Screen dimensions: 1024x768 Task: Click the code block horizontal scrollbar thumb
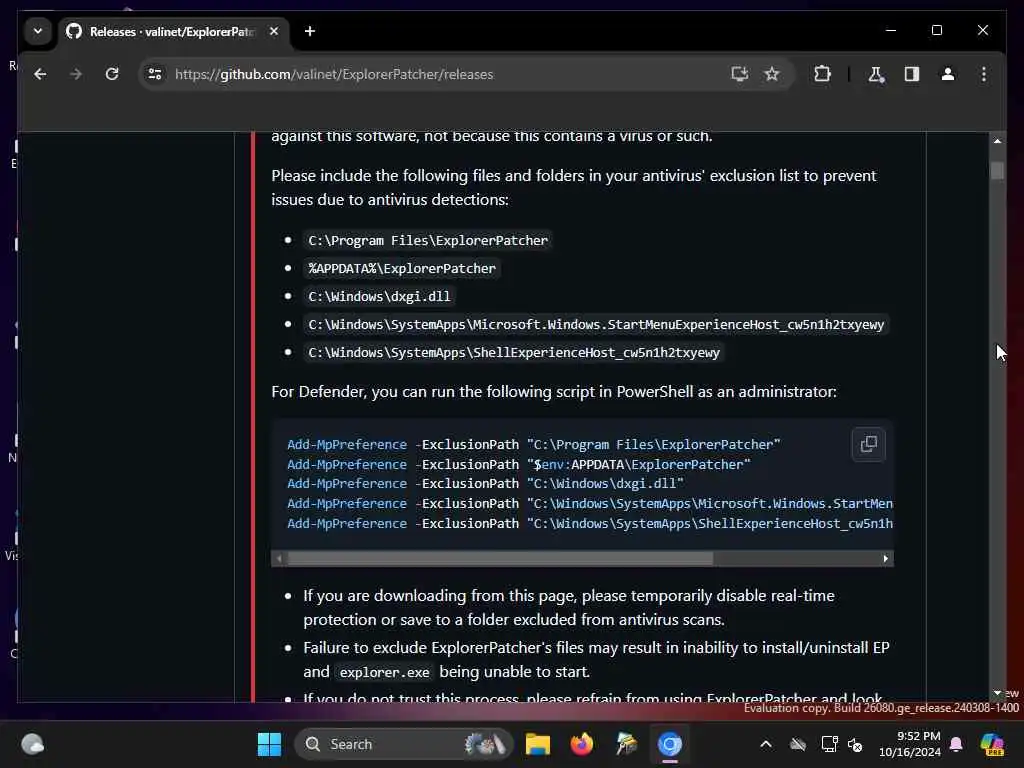tap(500, 558)
